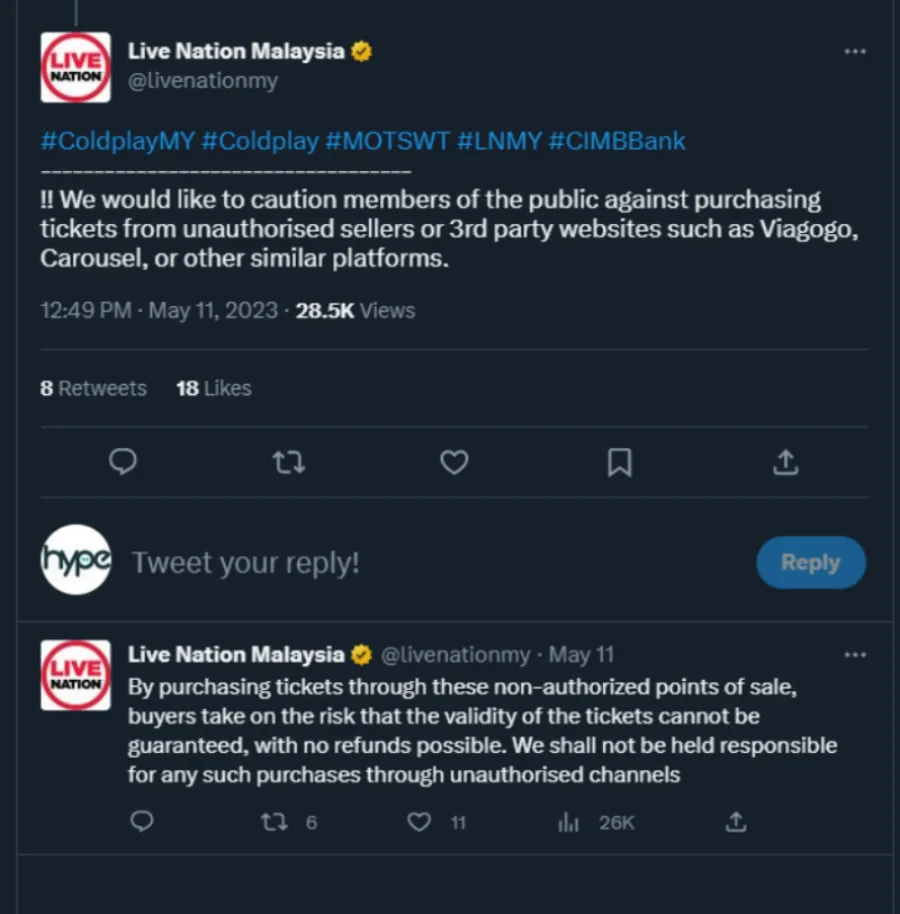The width and height of the screenshot is (900, 914).
Task: Retweet the second tweet with 6 retweets
Action: 273,822
